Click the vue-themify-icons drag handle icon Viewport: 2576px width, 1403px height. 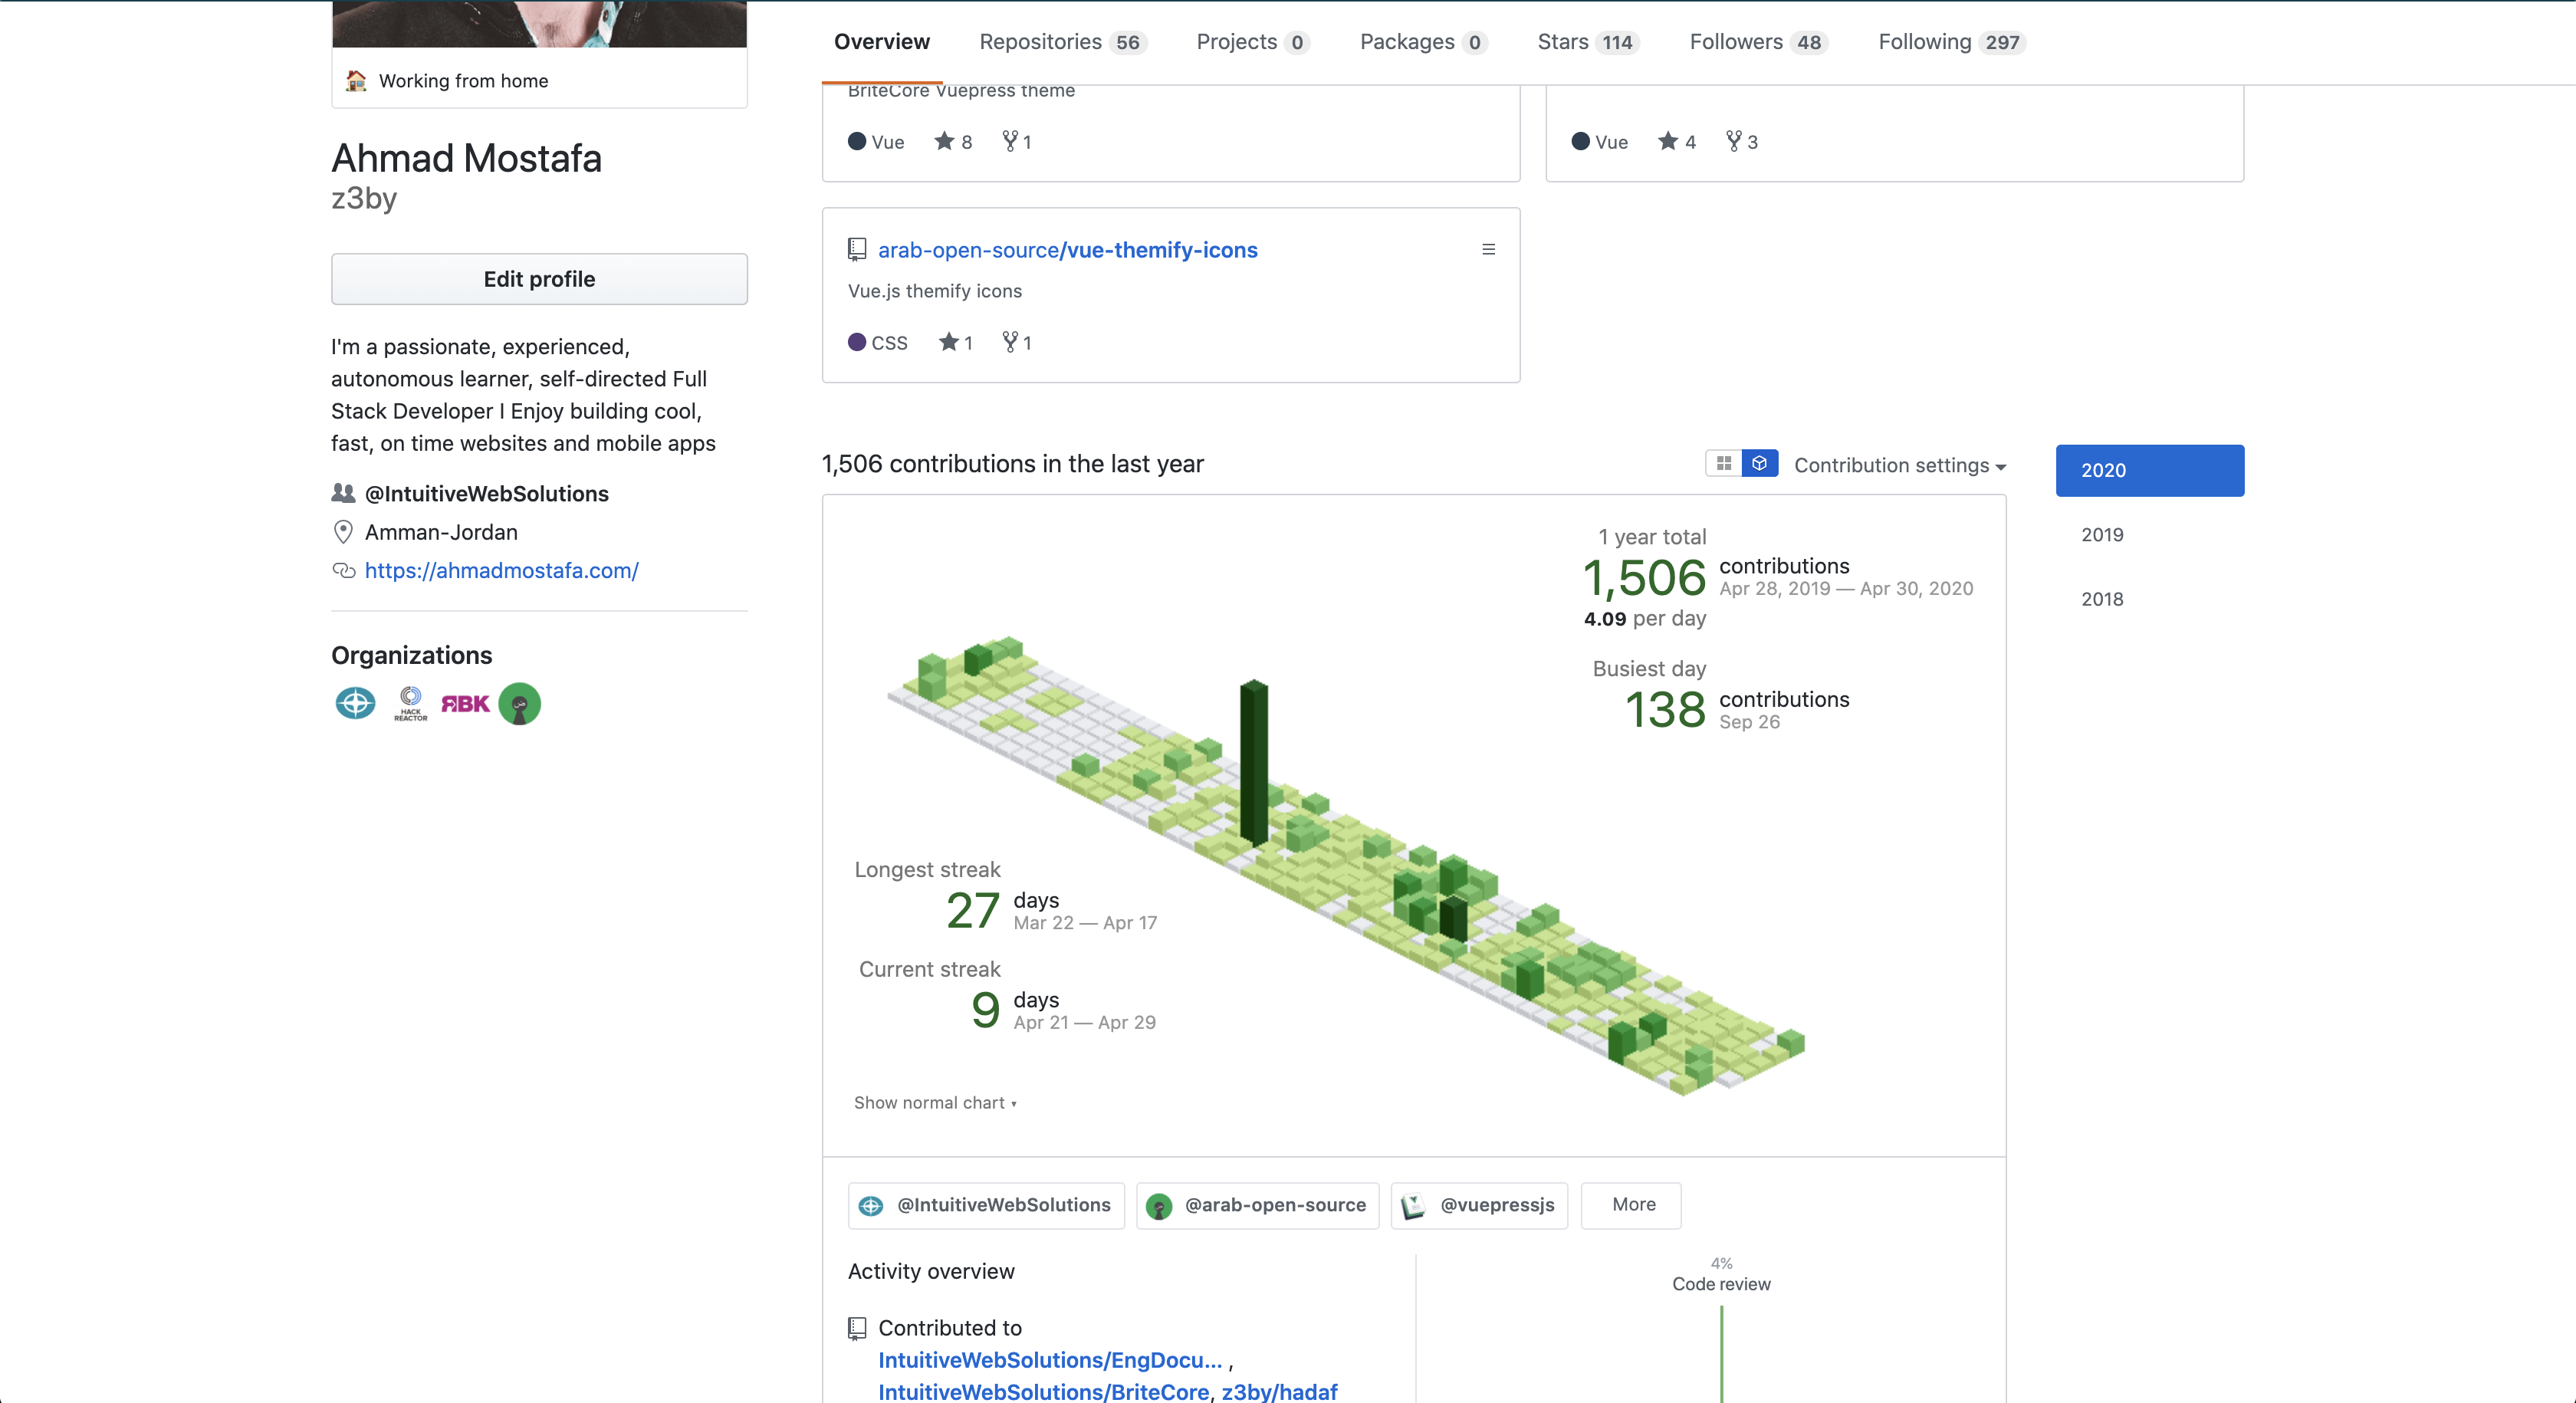coord(1488,249)
